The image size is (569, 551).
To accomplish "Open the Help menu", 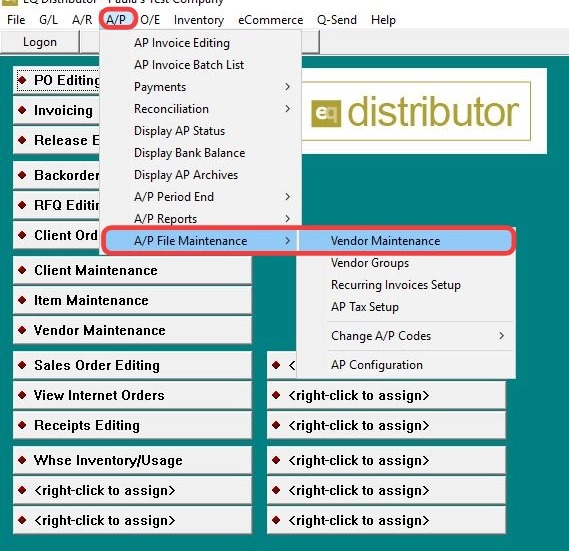I will click(x=383, y=20).
